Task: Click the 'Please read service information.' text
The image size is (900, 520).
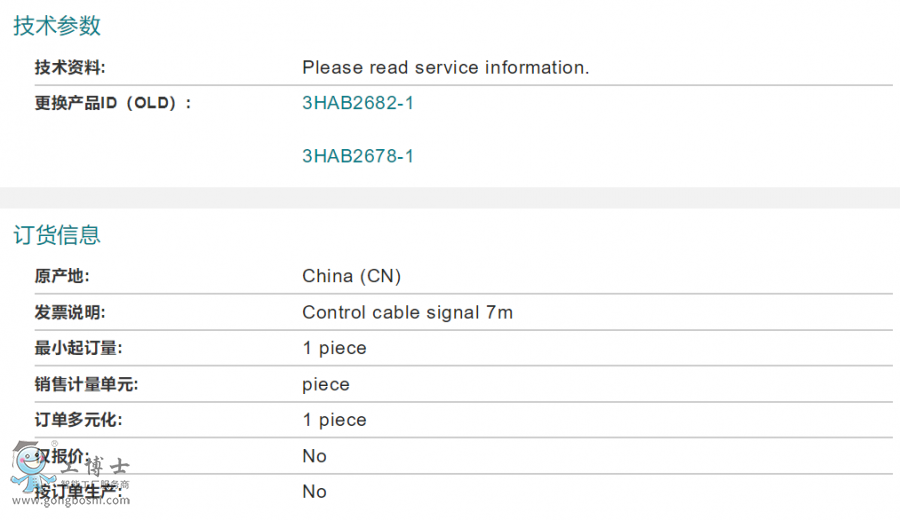Action: click(446, 68)
